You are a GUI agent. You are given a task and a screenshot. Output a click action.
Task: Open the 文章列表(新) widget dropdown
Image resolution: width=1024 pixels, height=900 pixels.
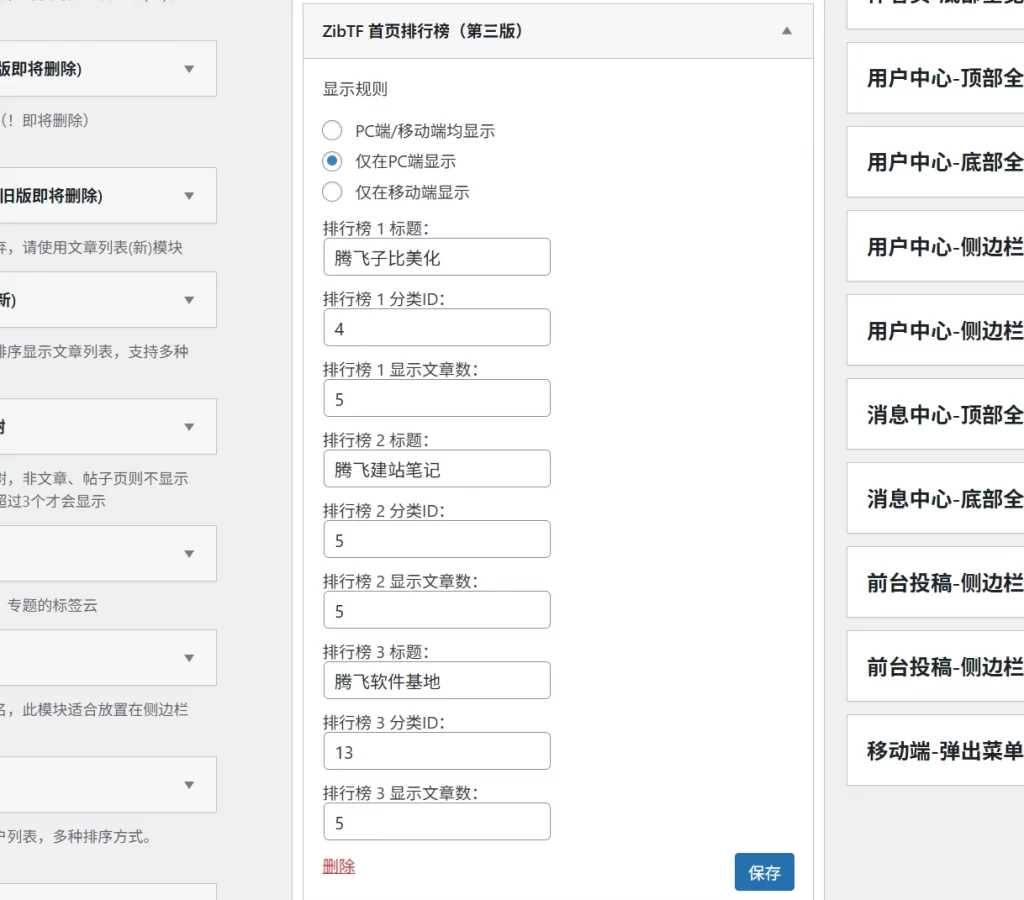coord(189,299)
